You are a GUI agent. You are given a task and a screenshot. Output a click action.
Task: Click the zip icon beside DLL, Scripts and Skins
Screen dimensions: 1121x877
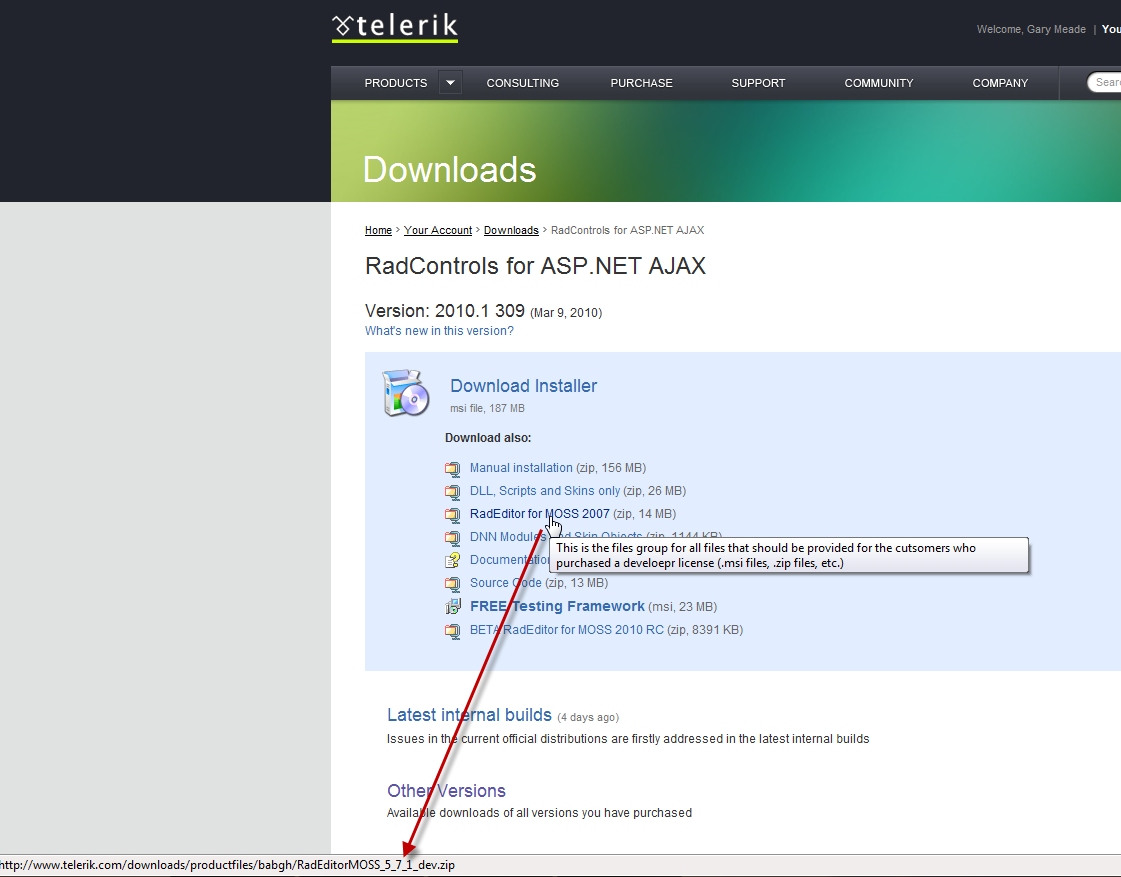pyautogui.click(x=453, y=492)
